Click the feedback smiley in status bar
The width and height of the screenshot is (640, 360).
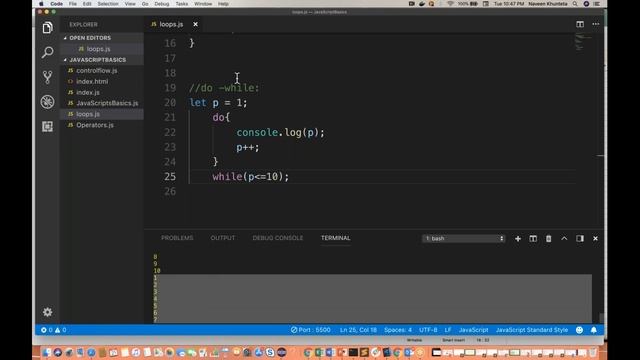coord(579,330)
